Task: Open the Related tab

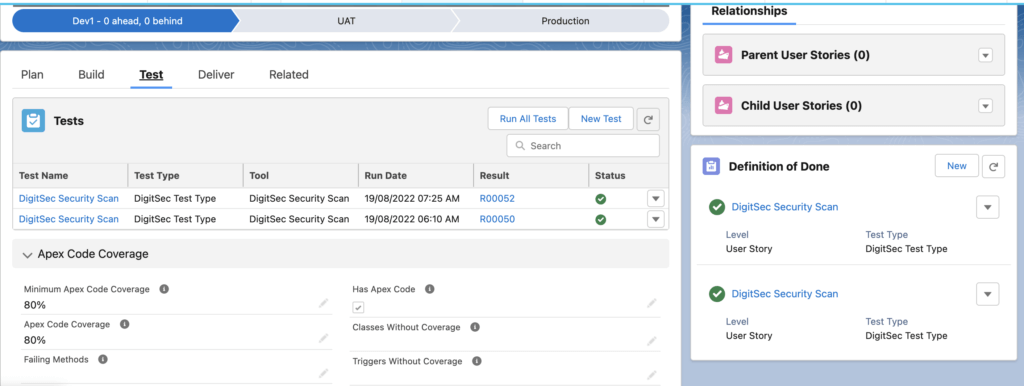Action: (x=289, y=74)
